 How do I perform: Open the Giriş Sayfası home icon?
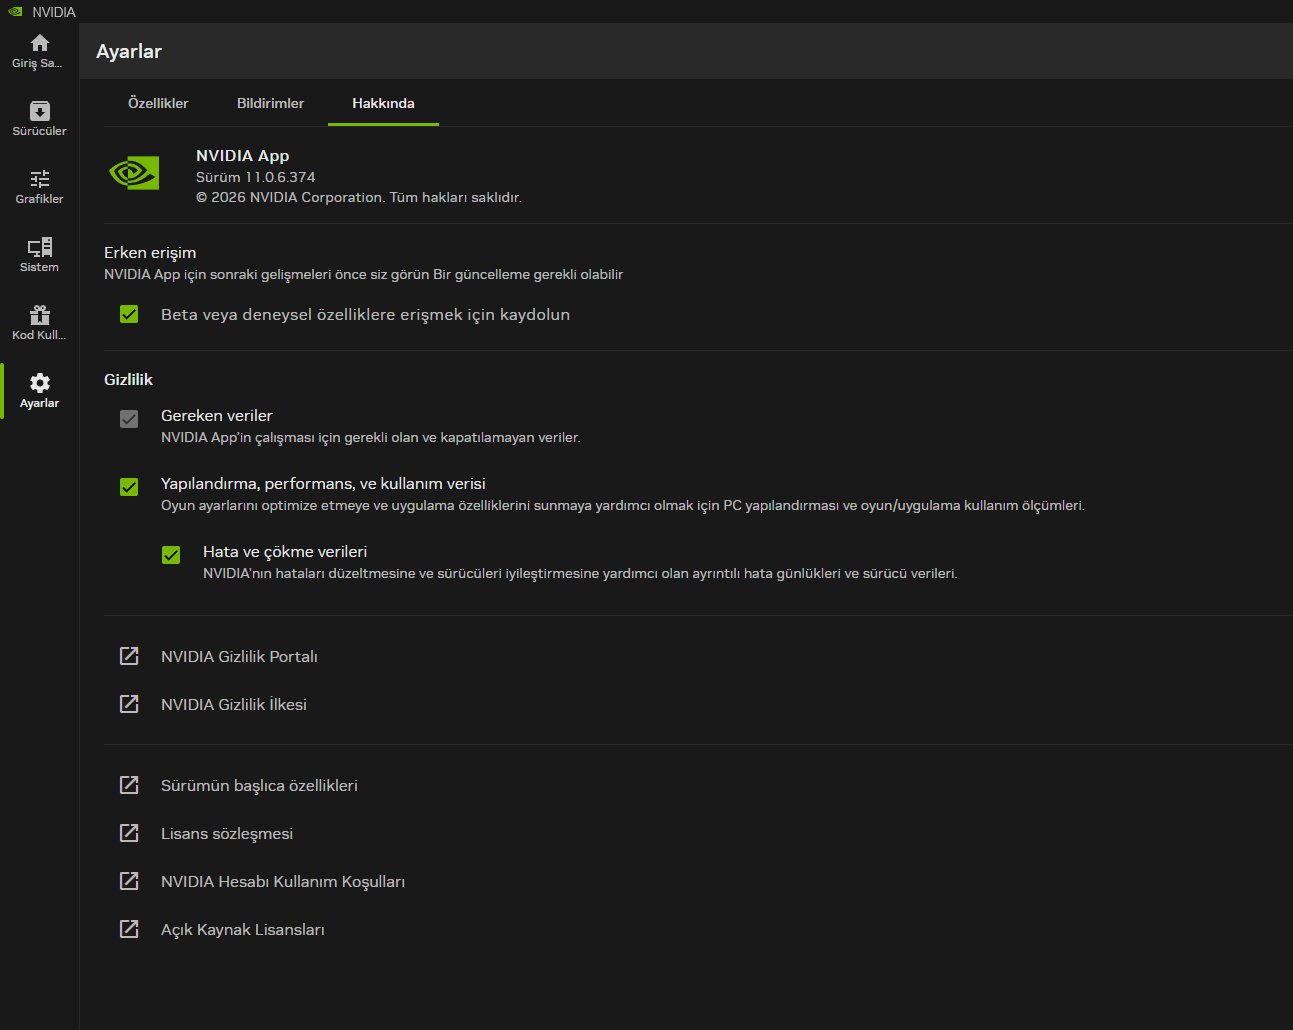[x=40, y=43]
